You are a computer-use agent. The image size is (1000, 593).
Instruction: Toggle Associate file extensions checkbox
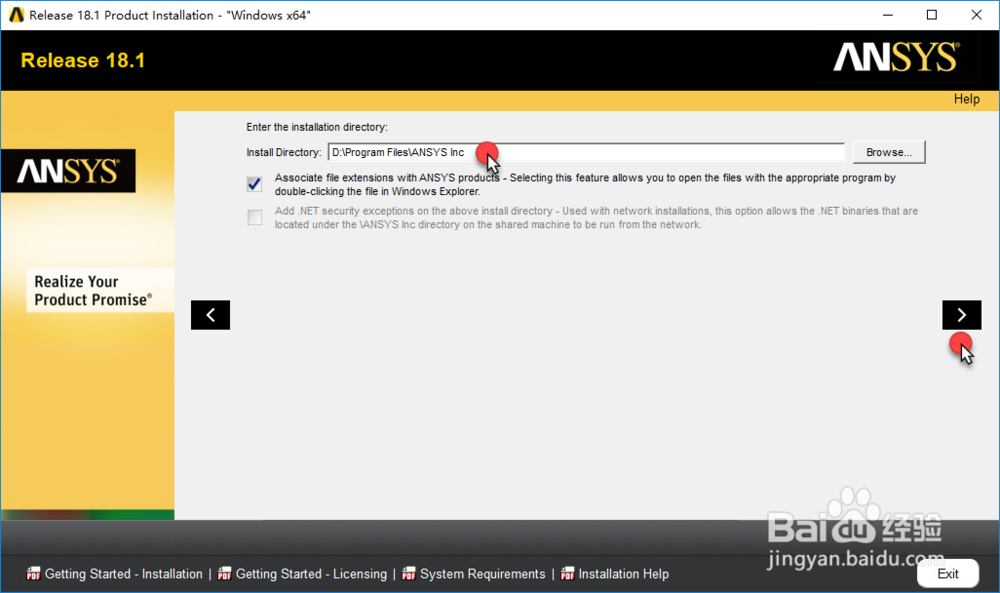(x=254, y=184)
